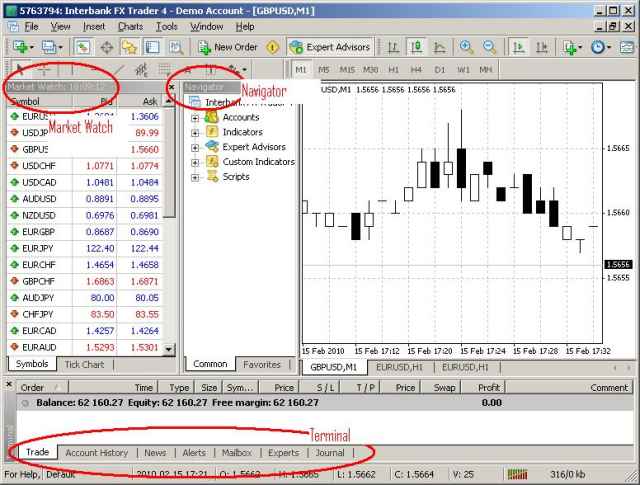Toggle the Navigator star-folder icon
Image resolution: width=640 pixels, height=485 pixels.
click(x=129, y=47)
